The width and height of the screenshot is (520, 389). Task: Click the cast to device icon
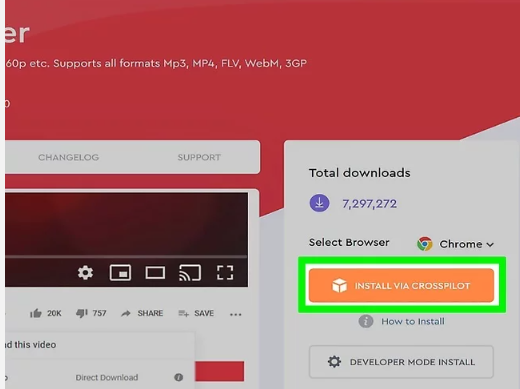tap(190, 273)
